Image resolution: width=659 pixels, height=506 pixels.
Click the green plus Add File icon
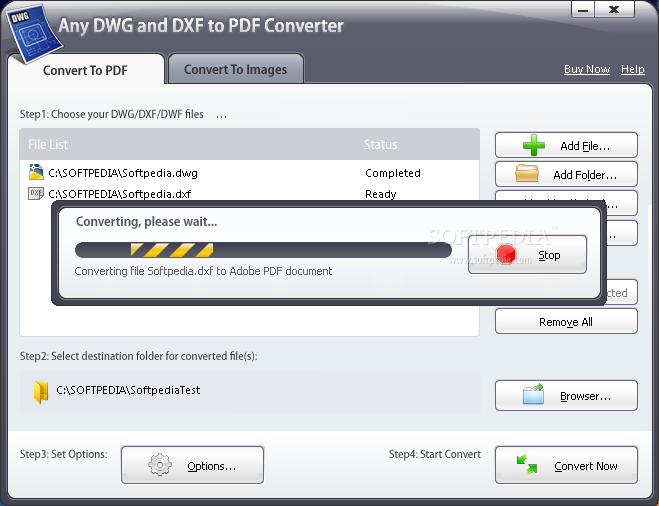534,145
